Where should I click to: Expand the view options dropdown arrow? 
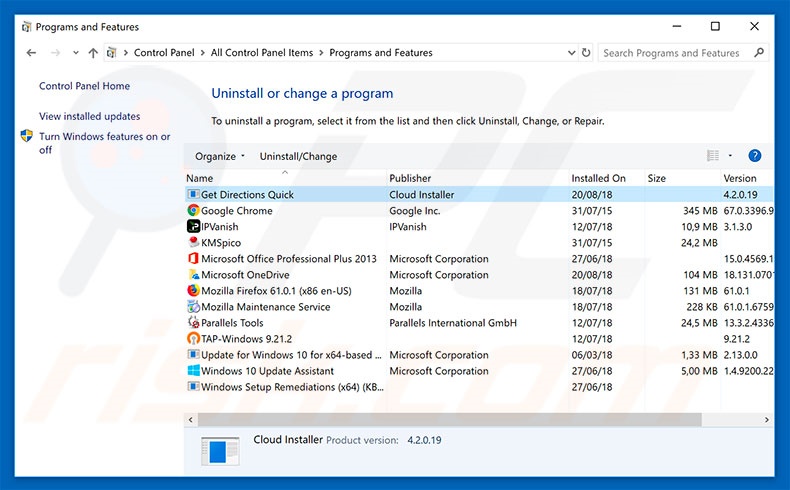pos(730,156)
